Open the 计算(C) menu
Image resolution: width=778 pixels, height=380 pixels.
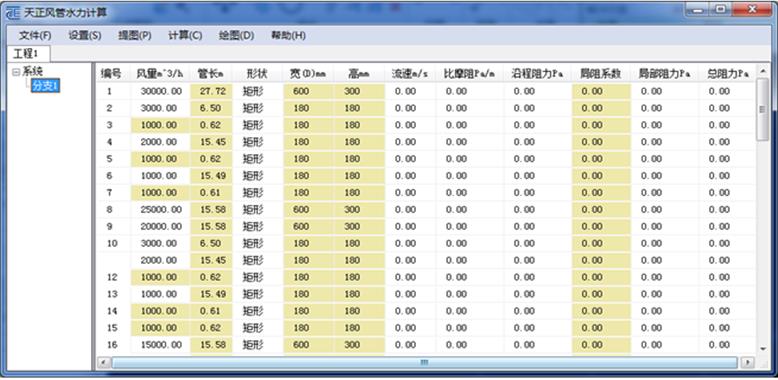[x=185, y=36]
